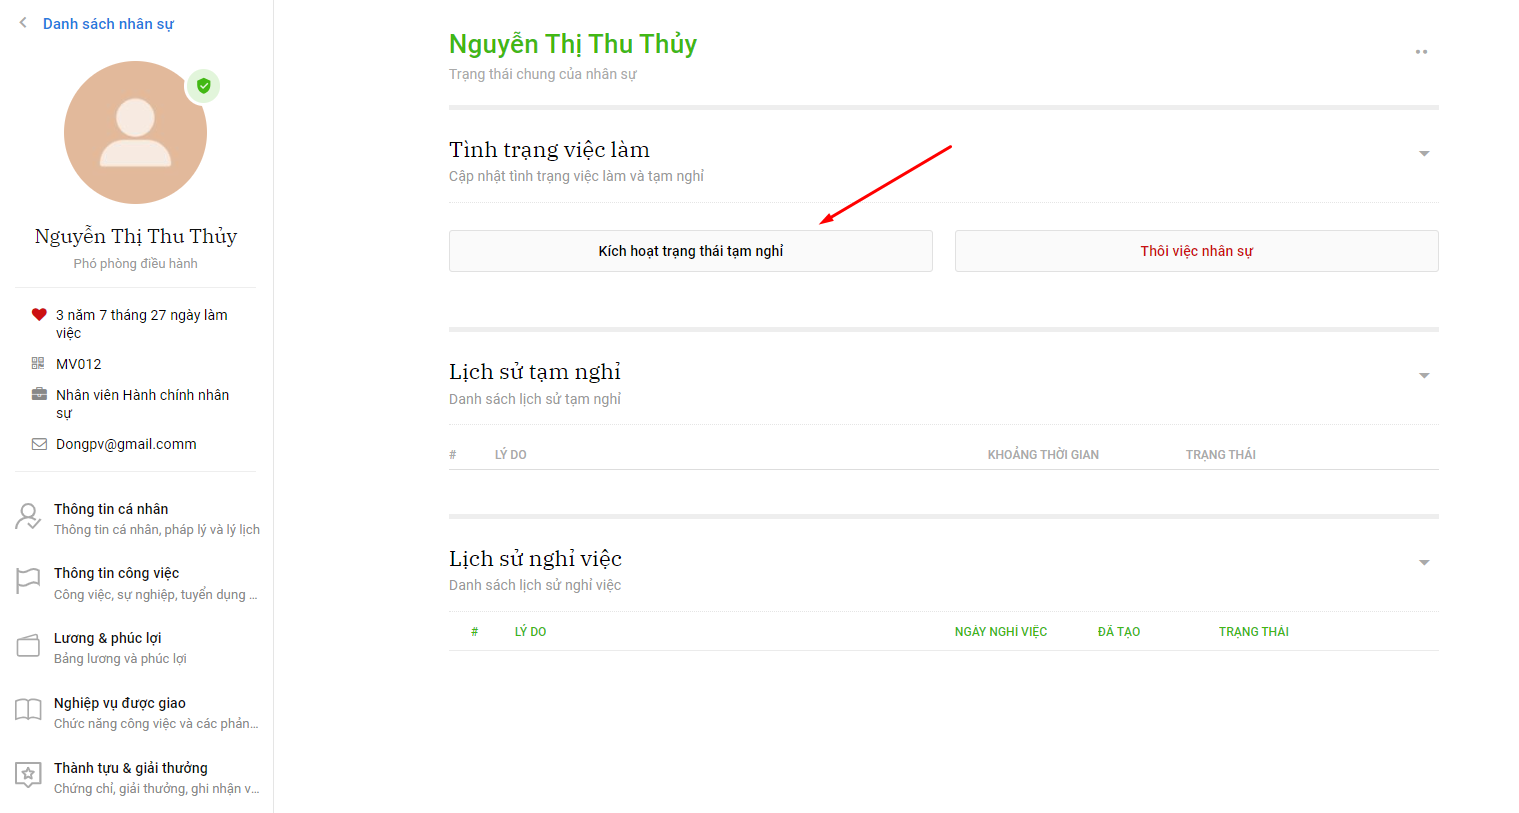Collapse the Lịch sử tạm nghỉ section arrow

pos(1424,376)
